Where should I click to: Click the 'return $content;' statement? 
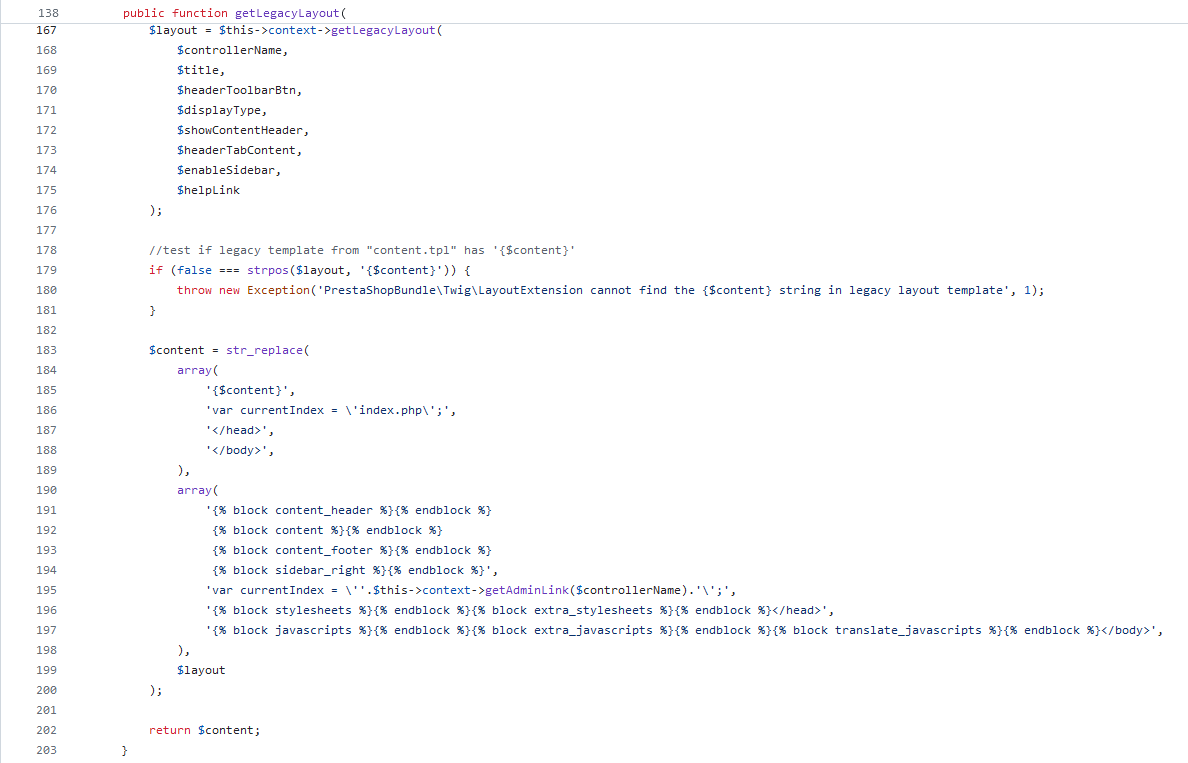(x=204, y=730)
